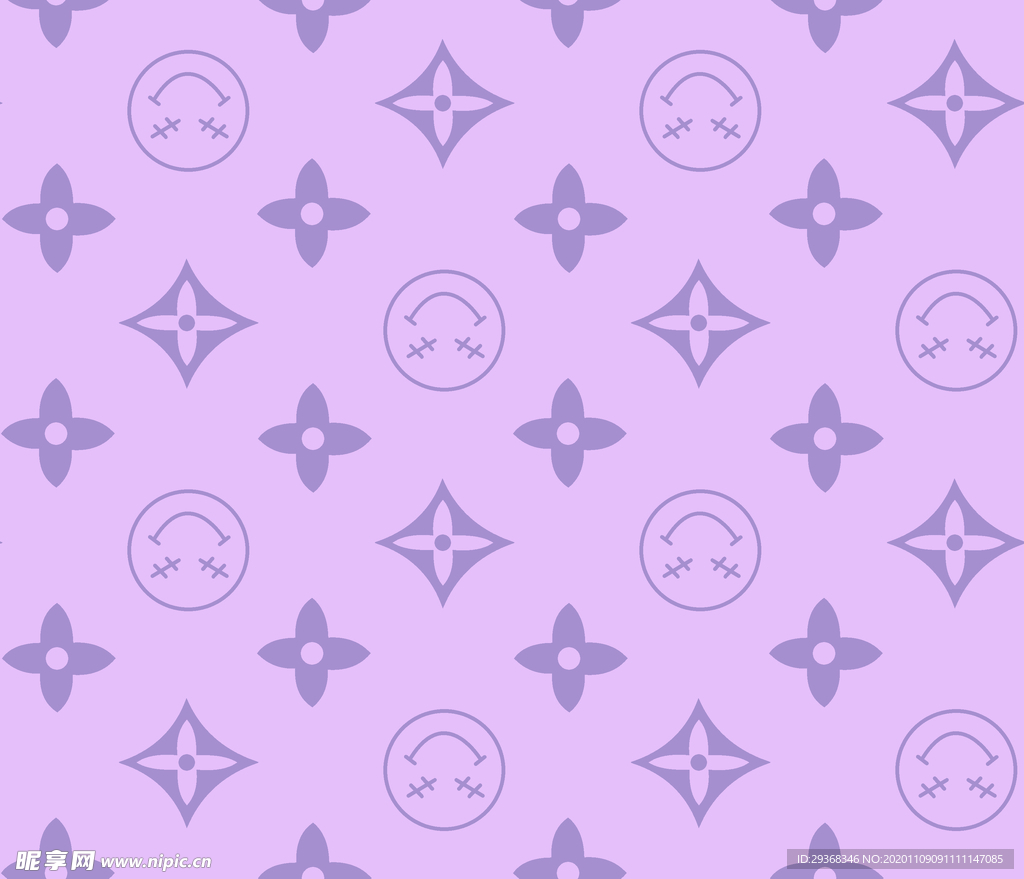Select the four-petal flower directly above the center smiley
1024x879 pixels.
pyautogui.click(x=313, y=213)
